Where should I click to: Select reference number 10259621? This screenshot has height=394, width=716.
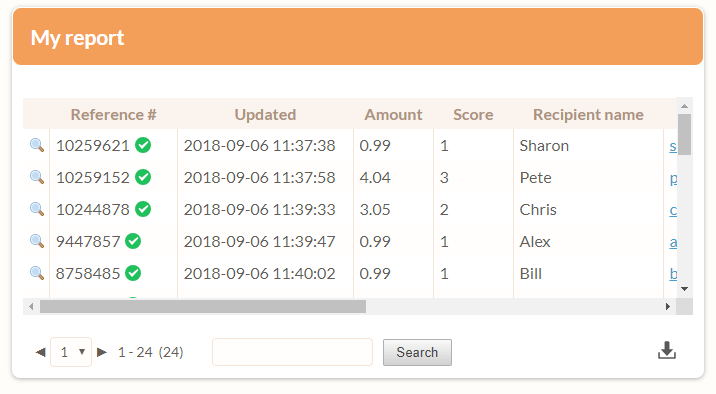(93, 146)
